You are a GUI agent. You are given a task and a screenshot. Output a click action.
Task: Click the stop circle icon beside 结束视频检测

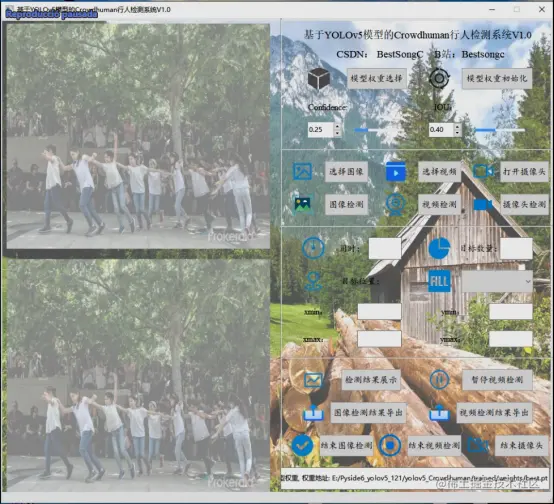point(390,445)
